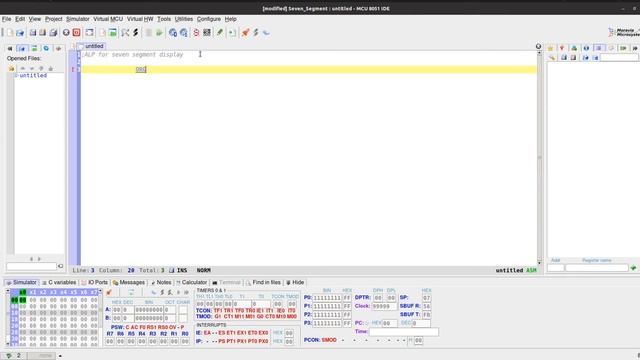Click the Save as toolbar icon

tap(42, 33)
